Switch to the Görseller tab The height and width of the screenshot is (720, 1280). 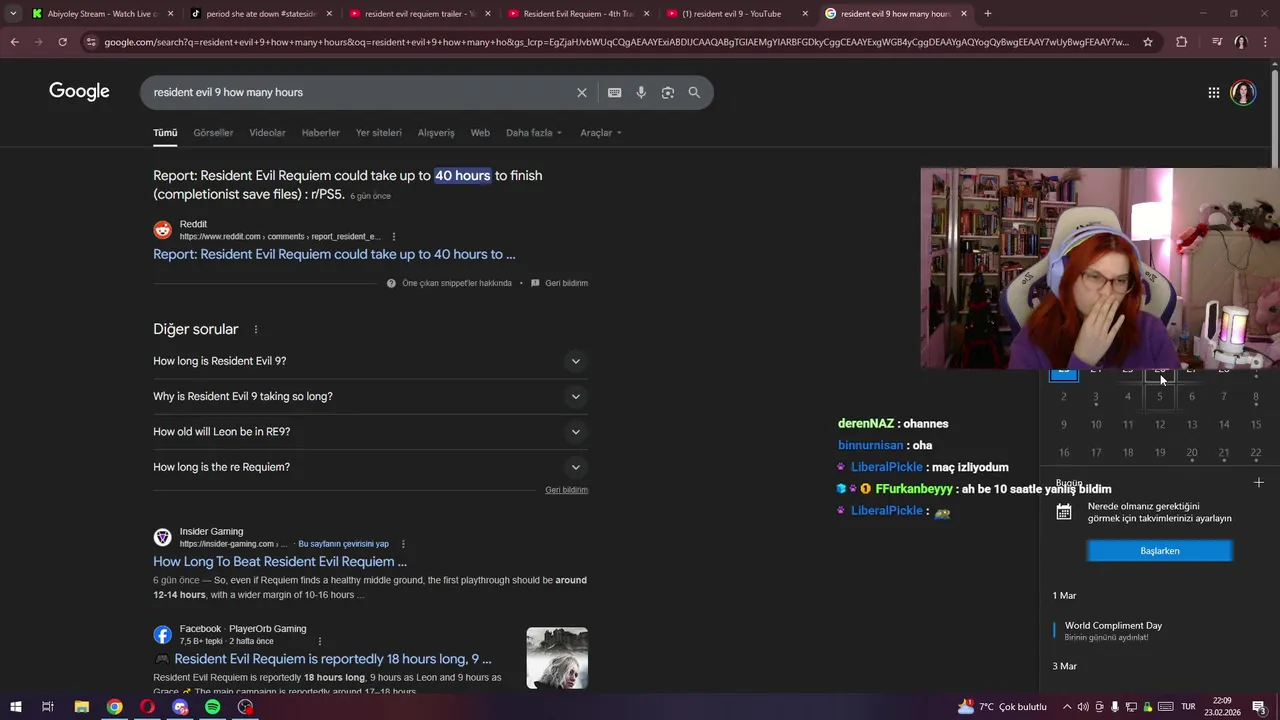[213, 133]
